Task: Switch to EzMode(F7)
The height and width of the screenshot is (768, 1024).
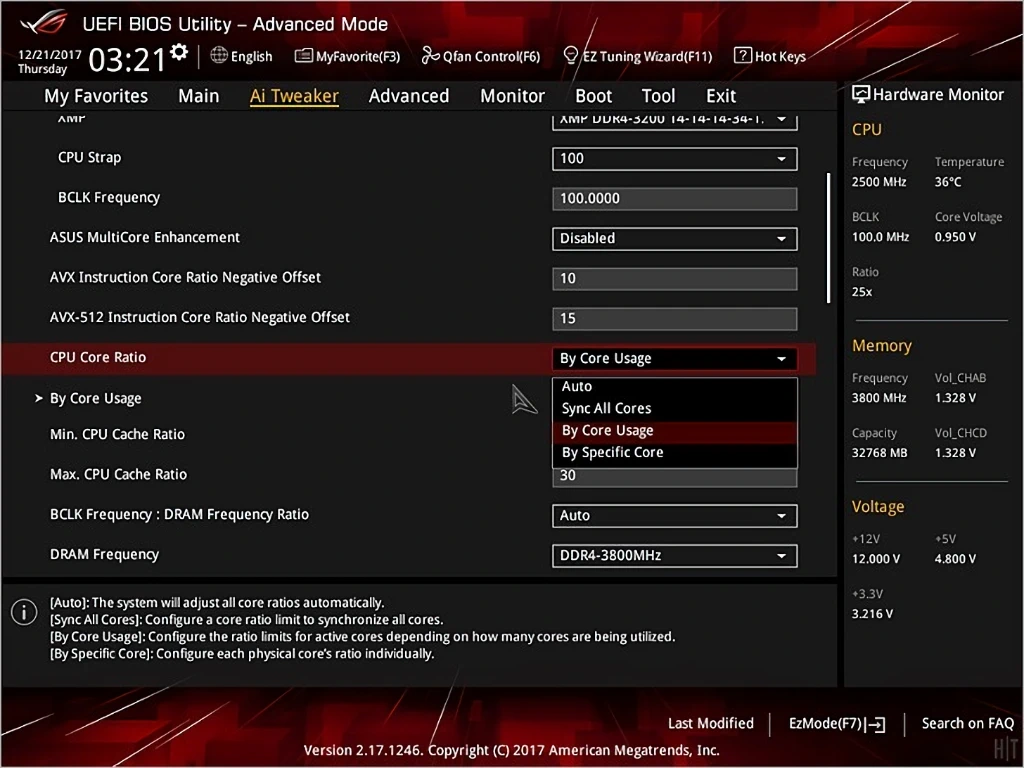Action: tap(837, 724)
